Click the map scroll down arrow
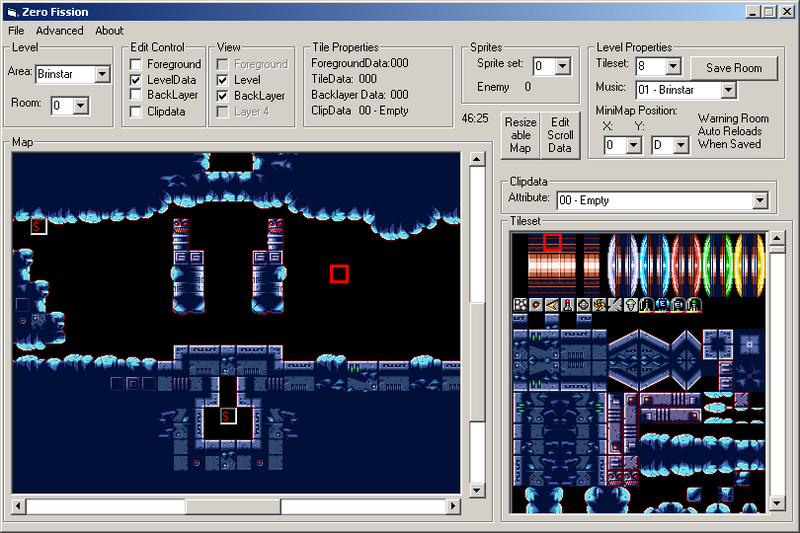Screen dimensions: 800x533 [477, 491]
